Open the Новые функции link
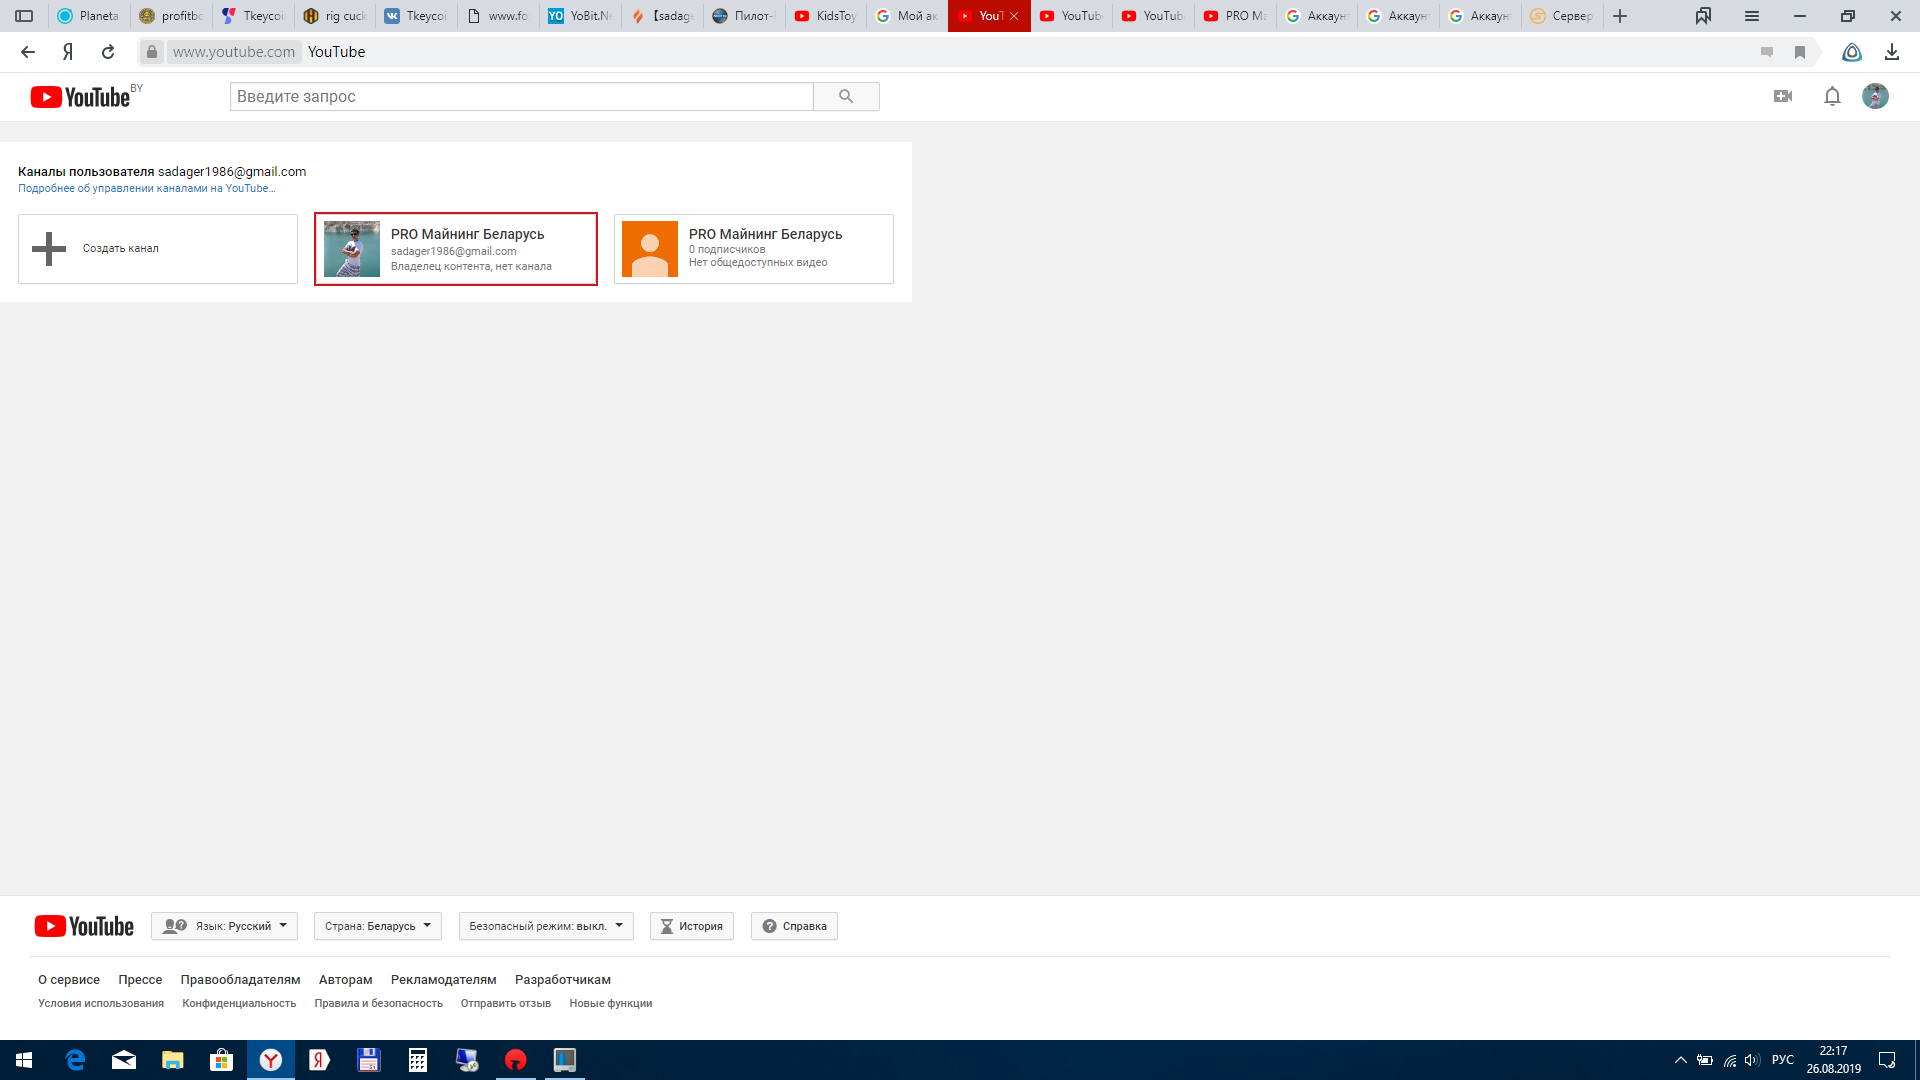The width and height of the screenshot is (1920, 1080). pyautogui.click(x=610, y=1004)
